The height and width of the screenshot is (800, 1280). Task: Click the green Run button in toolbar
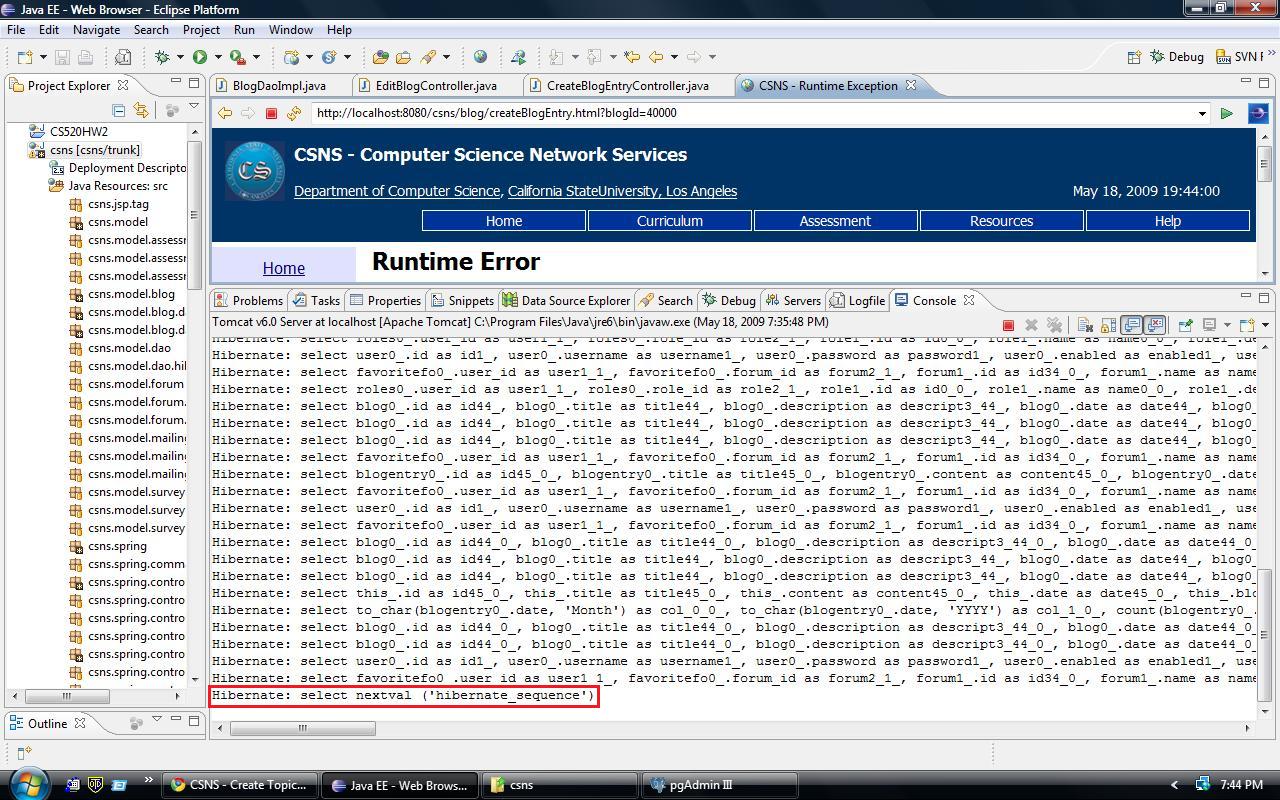[200, 57]
